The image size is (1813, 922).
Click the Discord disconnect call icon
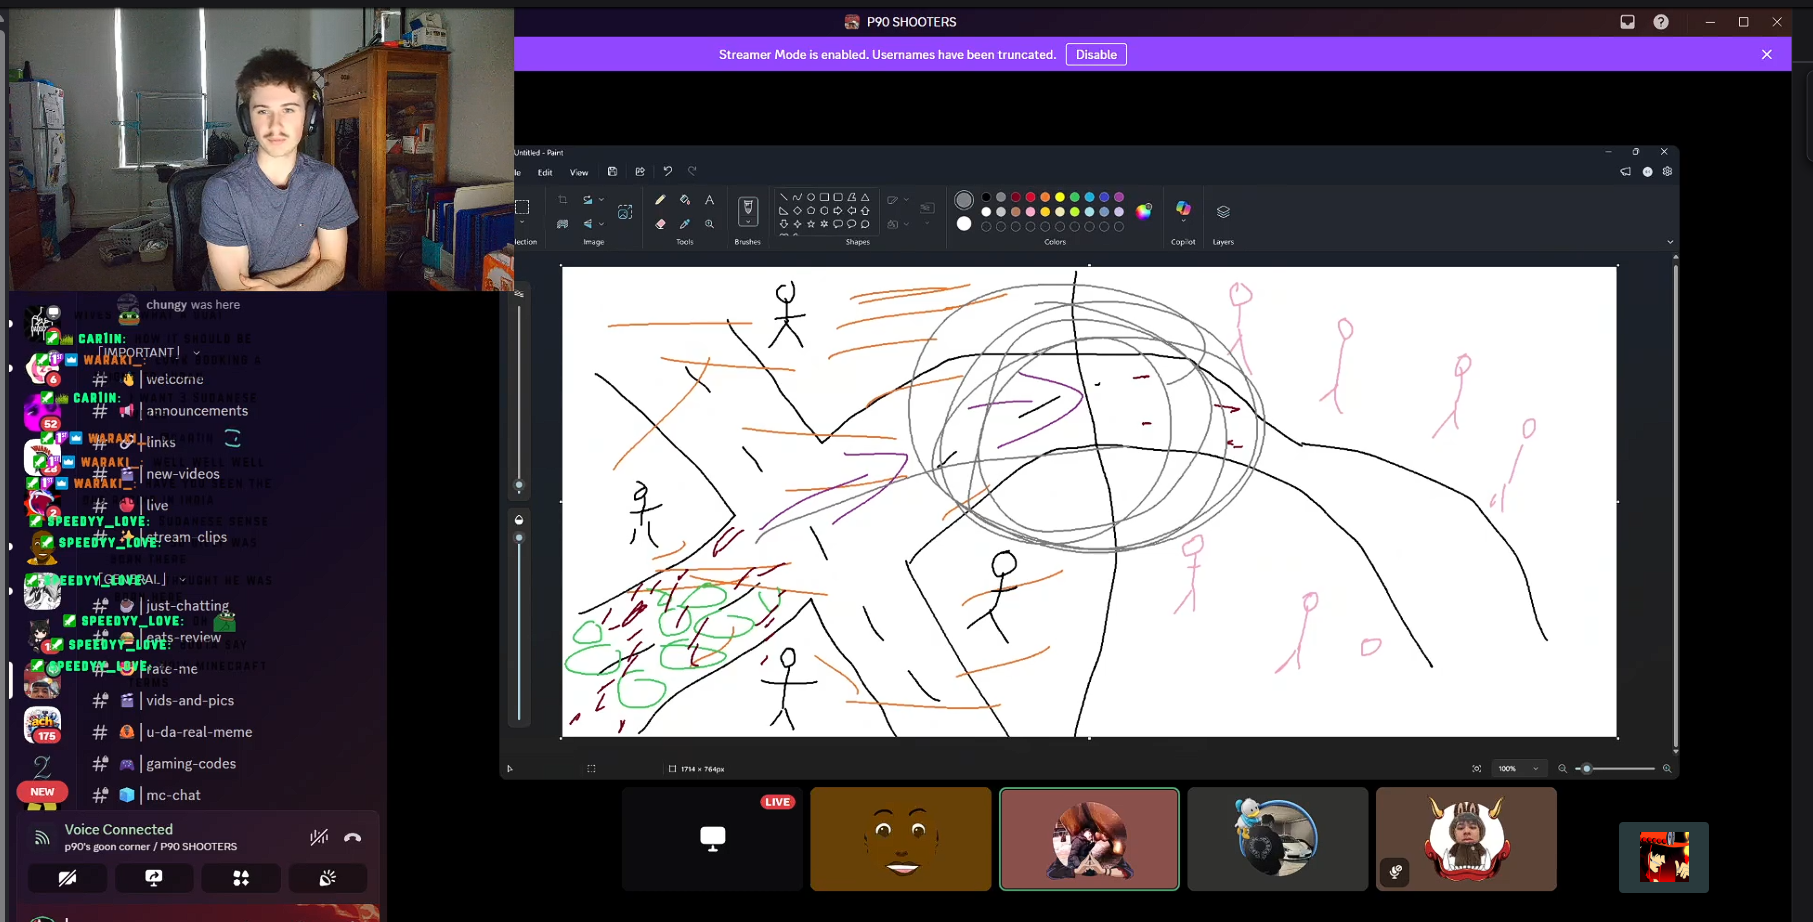pos(353,838)
